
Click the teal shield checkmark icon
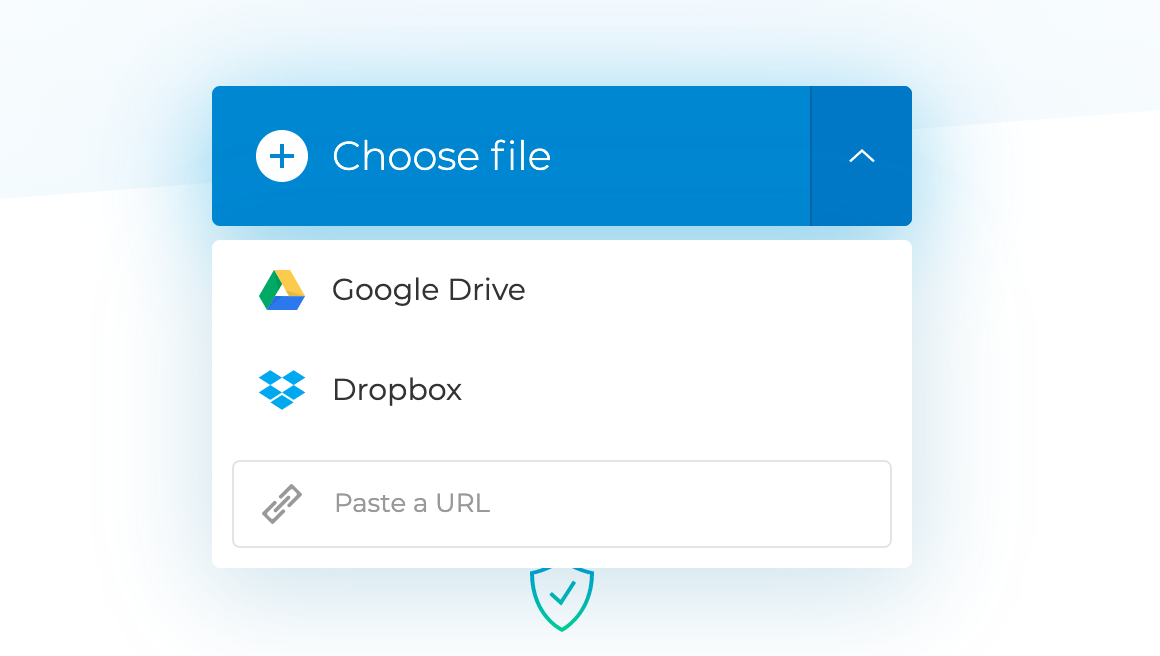(x=562, y=598)
